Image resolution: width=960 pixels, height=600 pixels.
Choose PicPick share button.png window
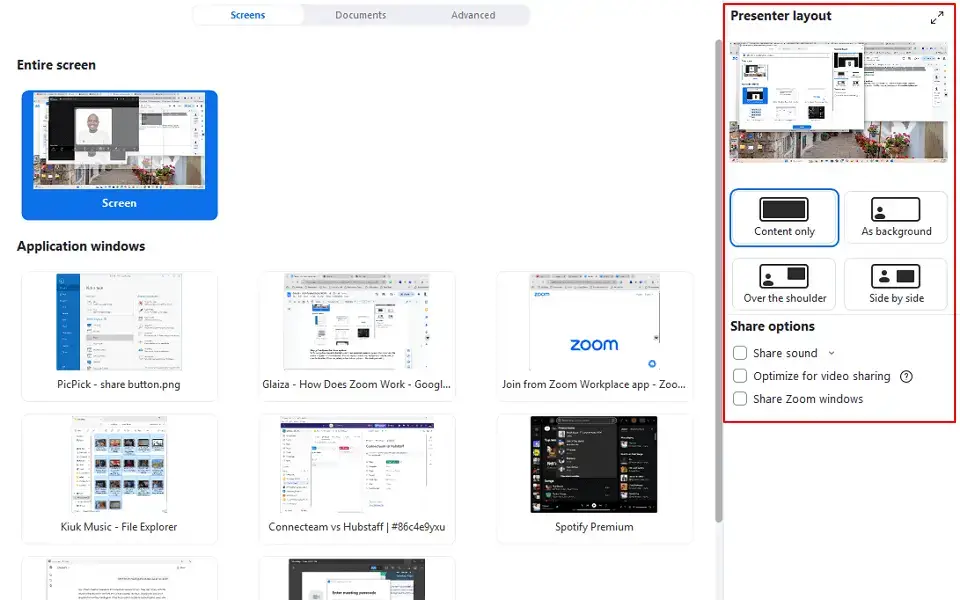click(x=119, y=335)
